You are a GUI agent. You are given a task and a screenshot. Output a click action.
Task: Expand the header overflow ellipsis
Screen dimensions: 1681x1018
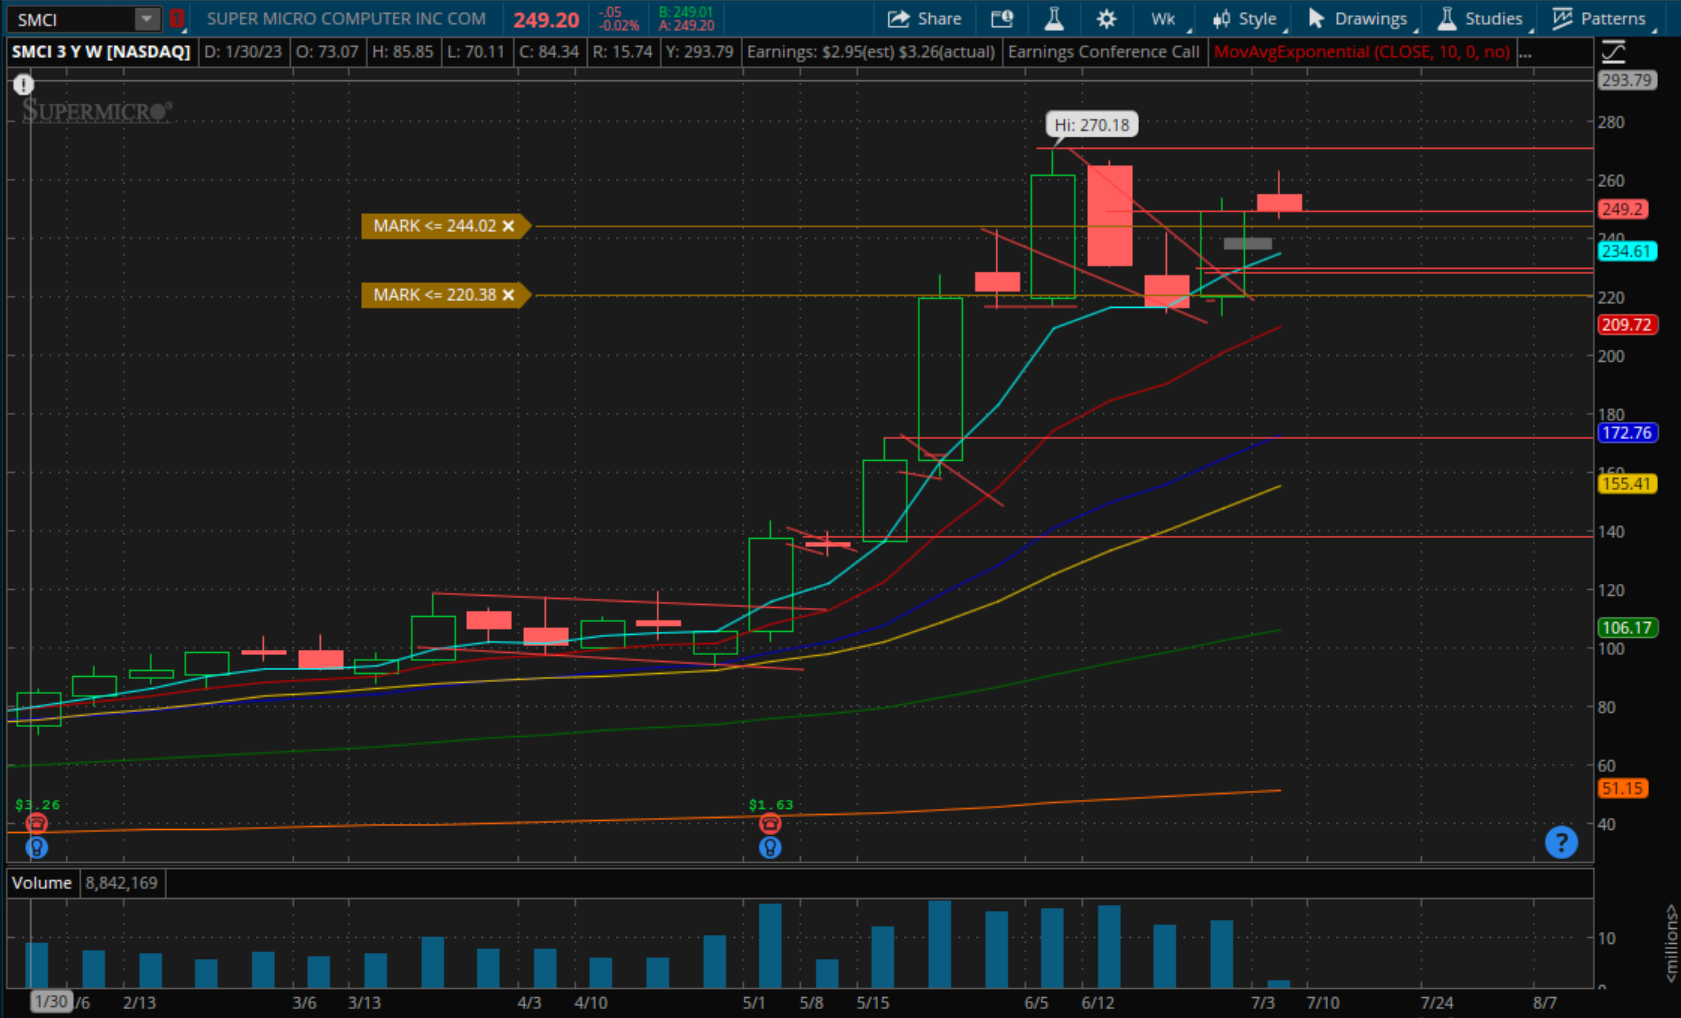click(1525, 52)
